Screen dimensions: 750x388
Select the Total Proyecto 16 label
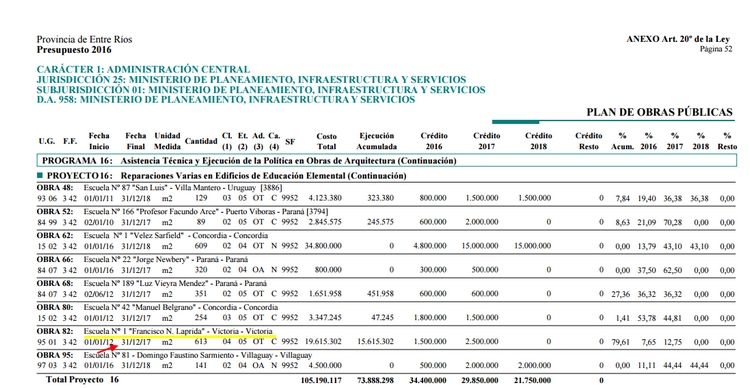82,379
